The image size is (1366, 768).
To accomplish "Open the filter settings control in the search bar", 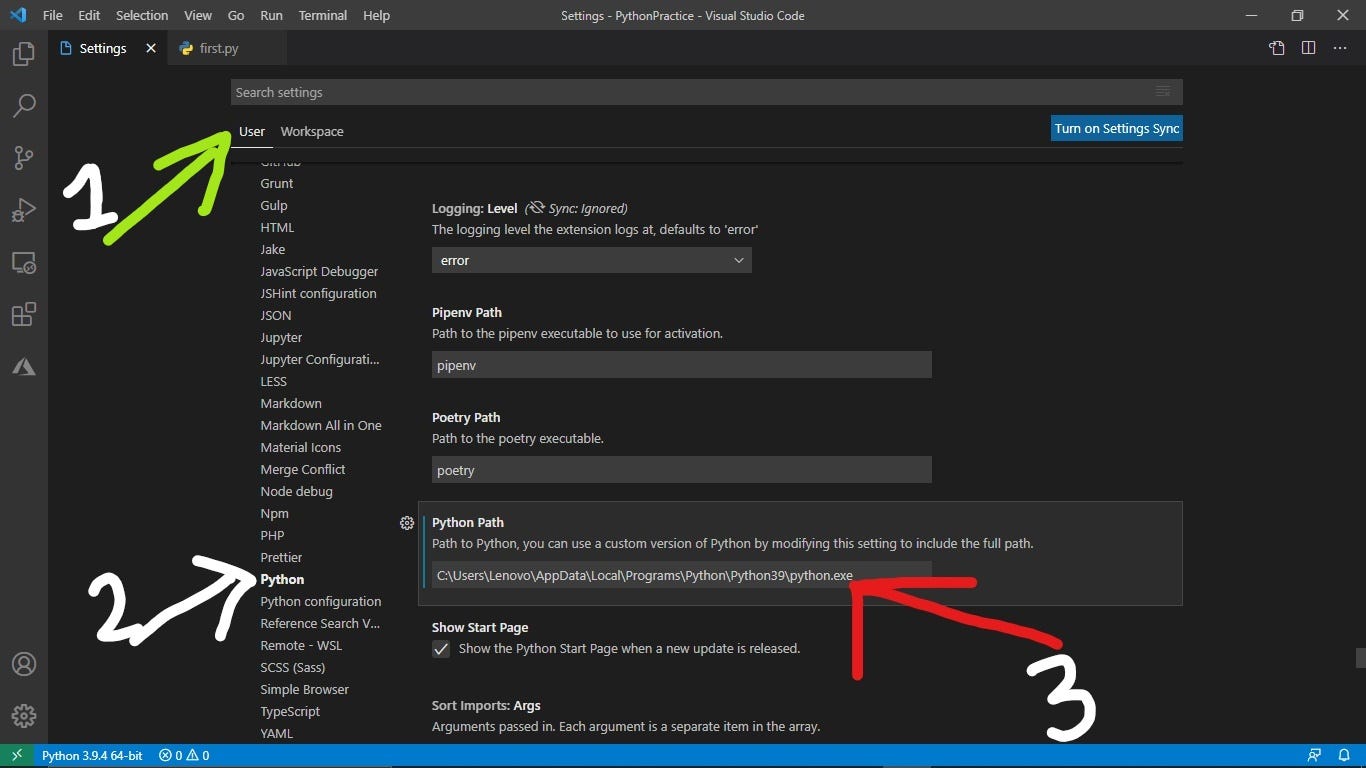I will pos(1163,91).
